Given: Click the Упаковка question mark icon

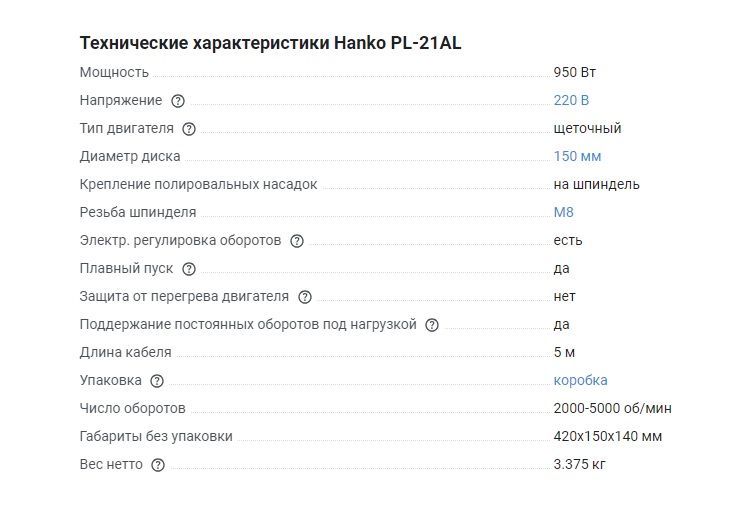Looking at the screenshot, I should click(x=157, y=381).
